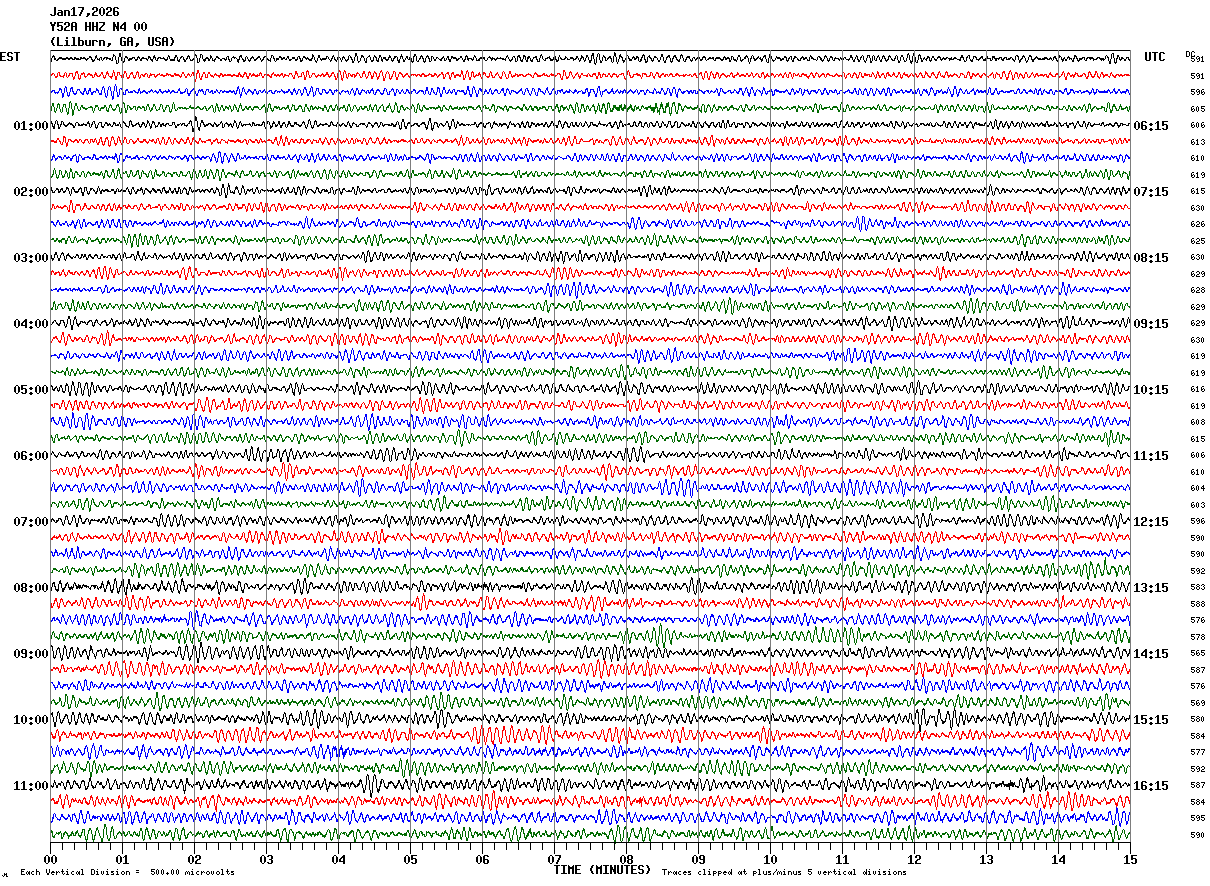The width and height of the screenshot is (1210, 886).
Task: Click the DC offset value 583
Action: pyautogui.click(x=1197, y=587)
